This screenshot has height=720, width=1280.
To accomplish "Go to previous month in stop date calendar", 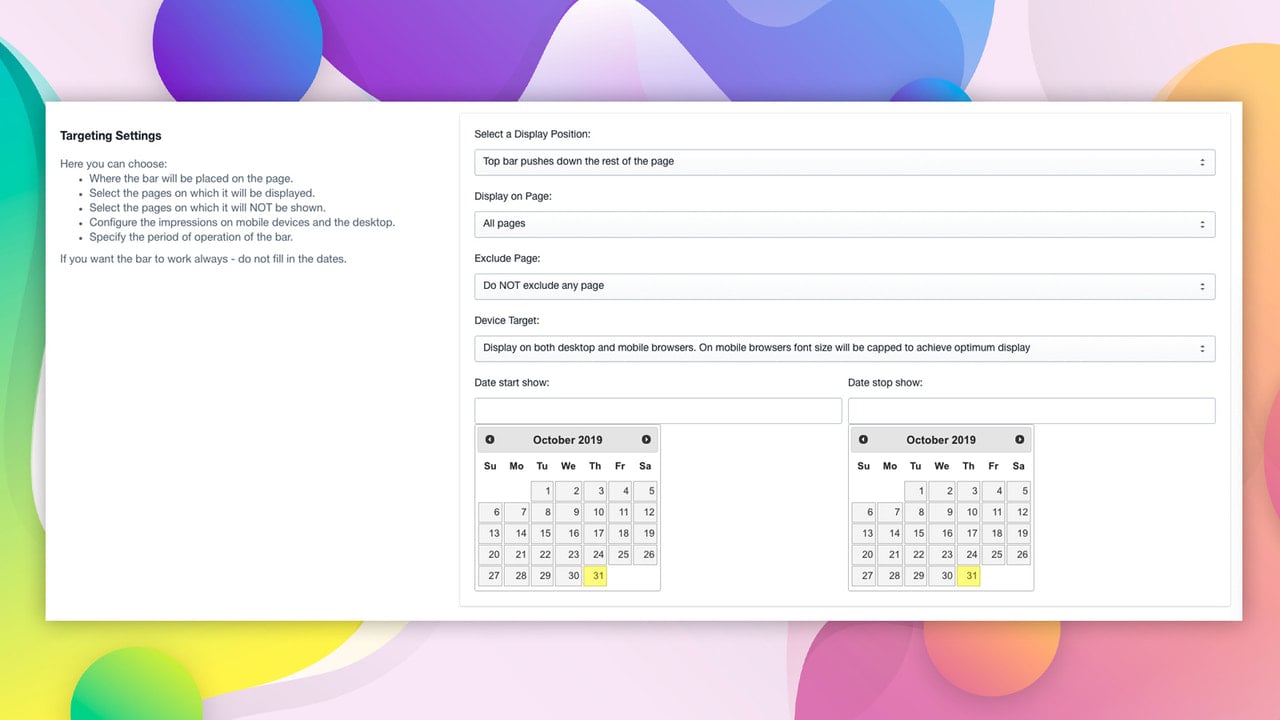I will (x=863, y=440).
